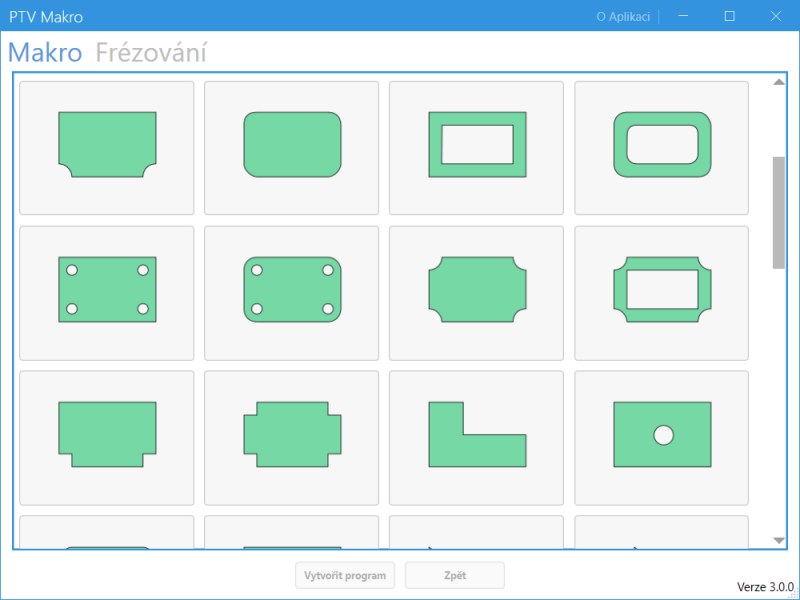Click the scroll down arrow

pyautogui.click(x=779, y=540)
